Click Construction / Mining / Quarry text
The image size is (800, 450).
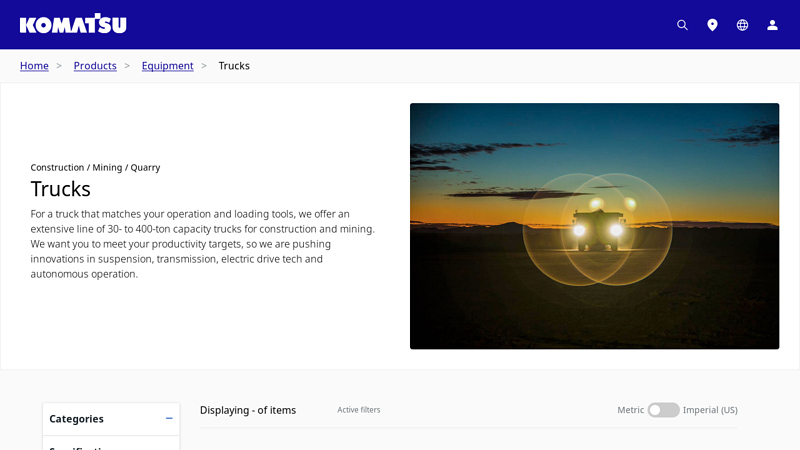coord(95,167)
